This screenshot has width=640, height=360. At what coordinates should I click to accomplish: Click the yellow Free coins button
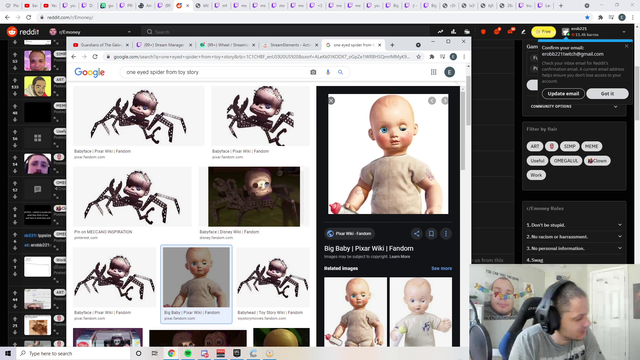[x=543, y=31]
